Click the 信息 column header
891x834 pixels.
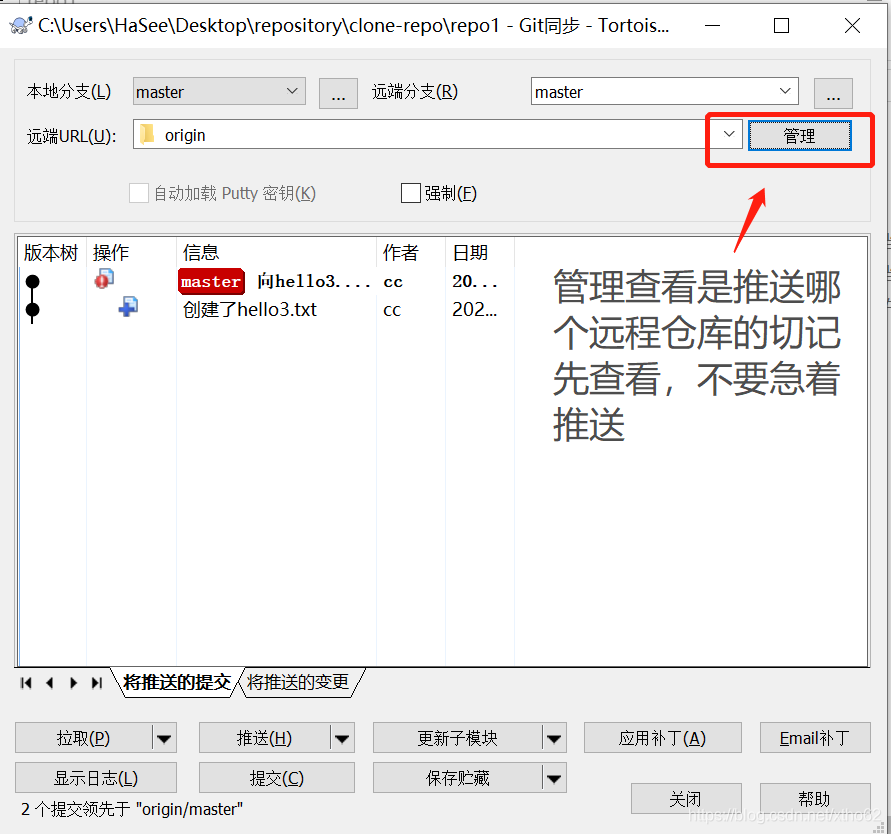coord(276,252)
